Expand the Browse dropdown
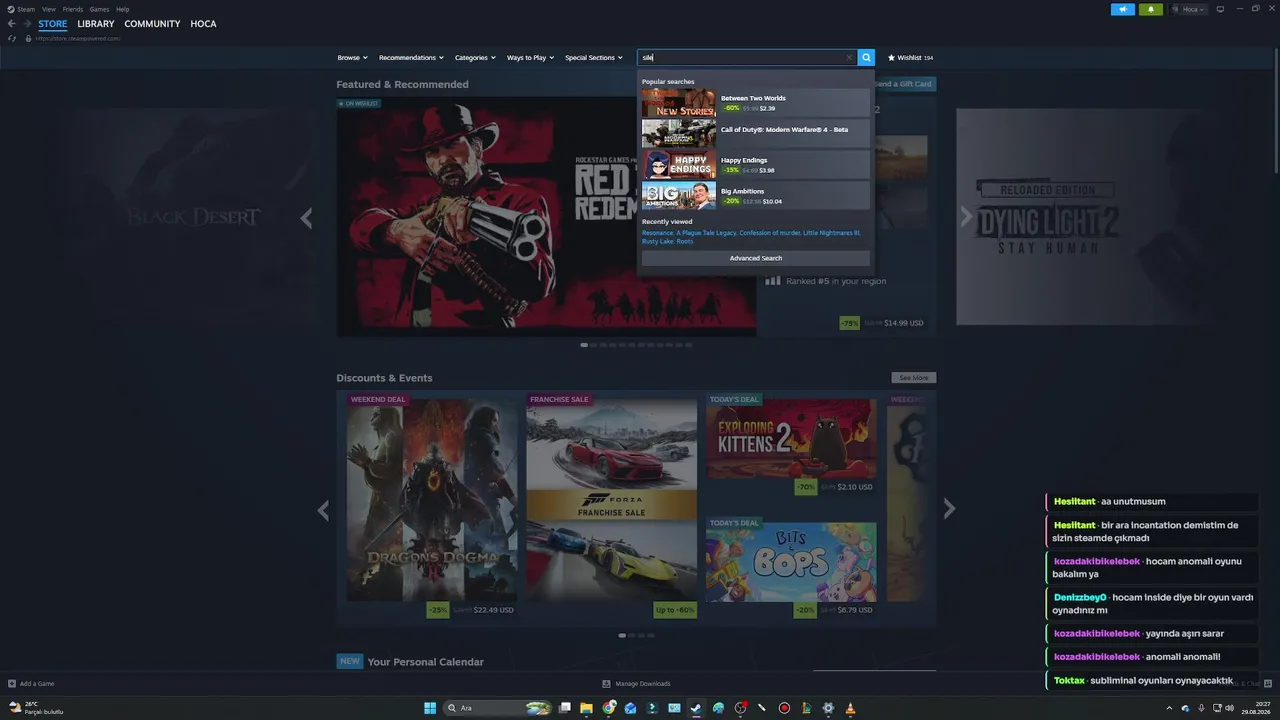Viewport: 1280px width, 720px height. point(352,58)
